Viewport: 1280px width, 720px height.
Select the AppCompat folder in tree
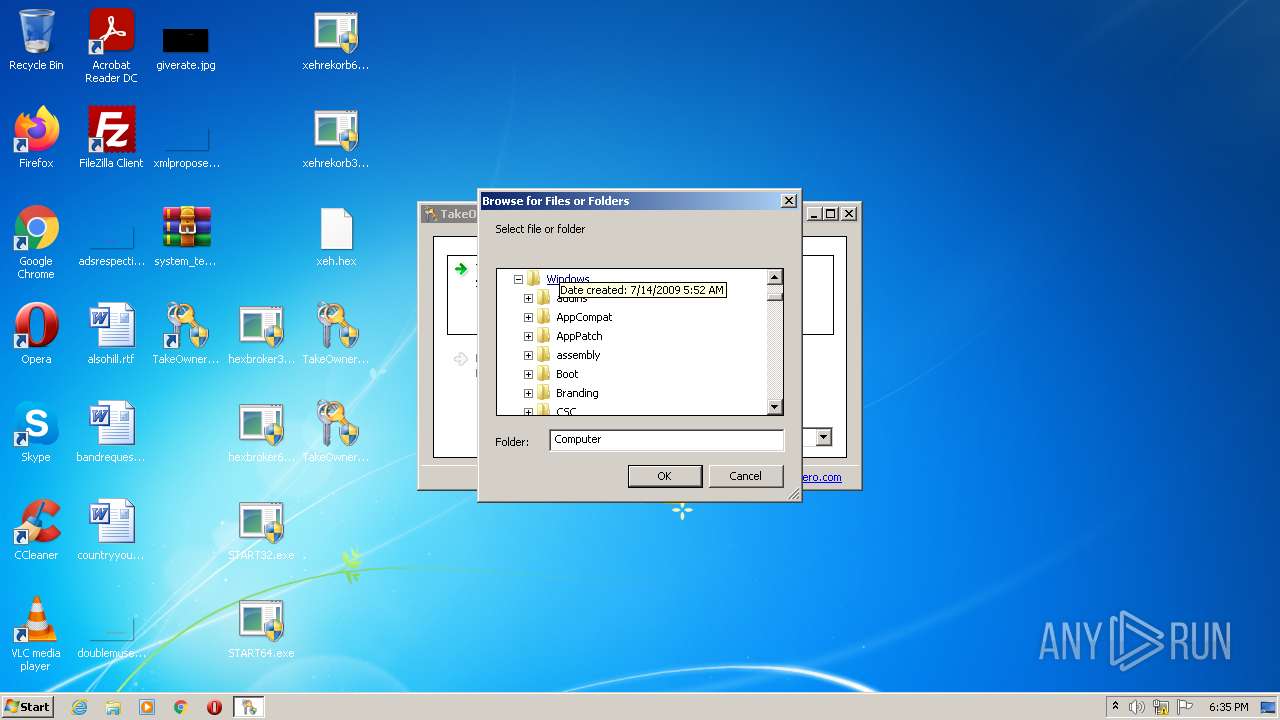tap(584, 317)
